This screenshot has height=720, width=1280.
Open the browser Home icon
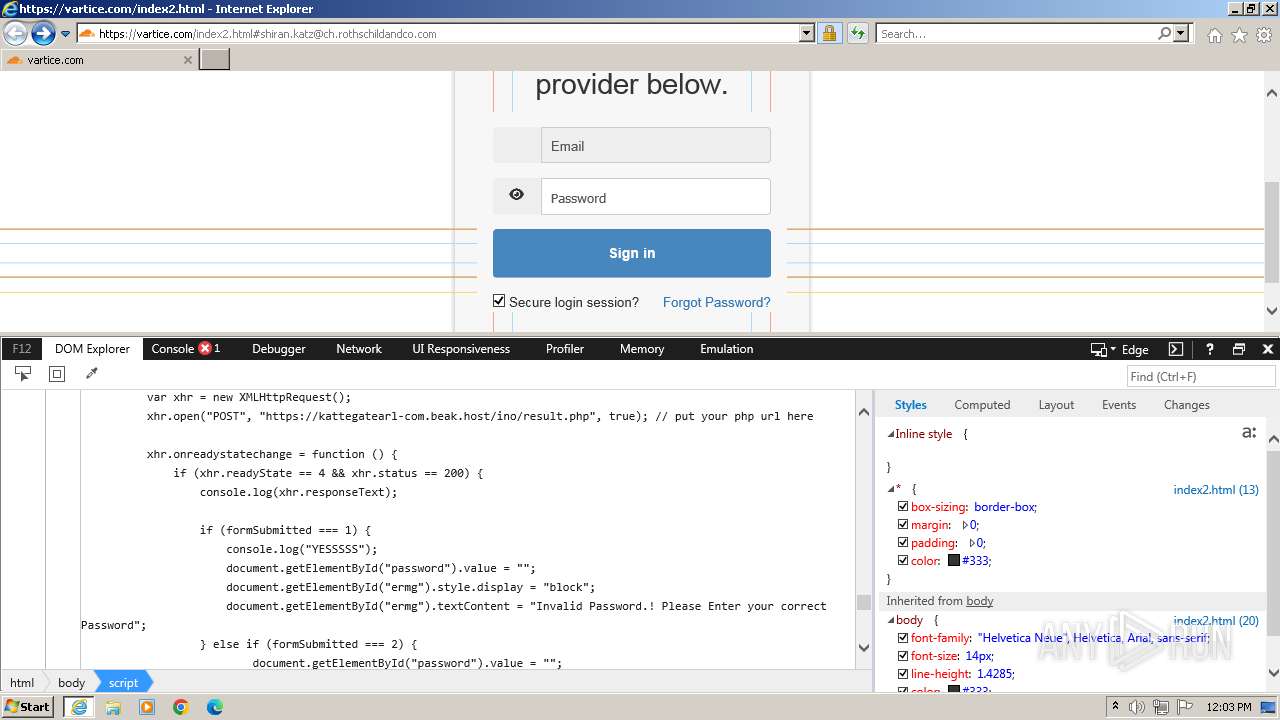pyautogui.click(x=1214, y=35)
